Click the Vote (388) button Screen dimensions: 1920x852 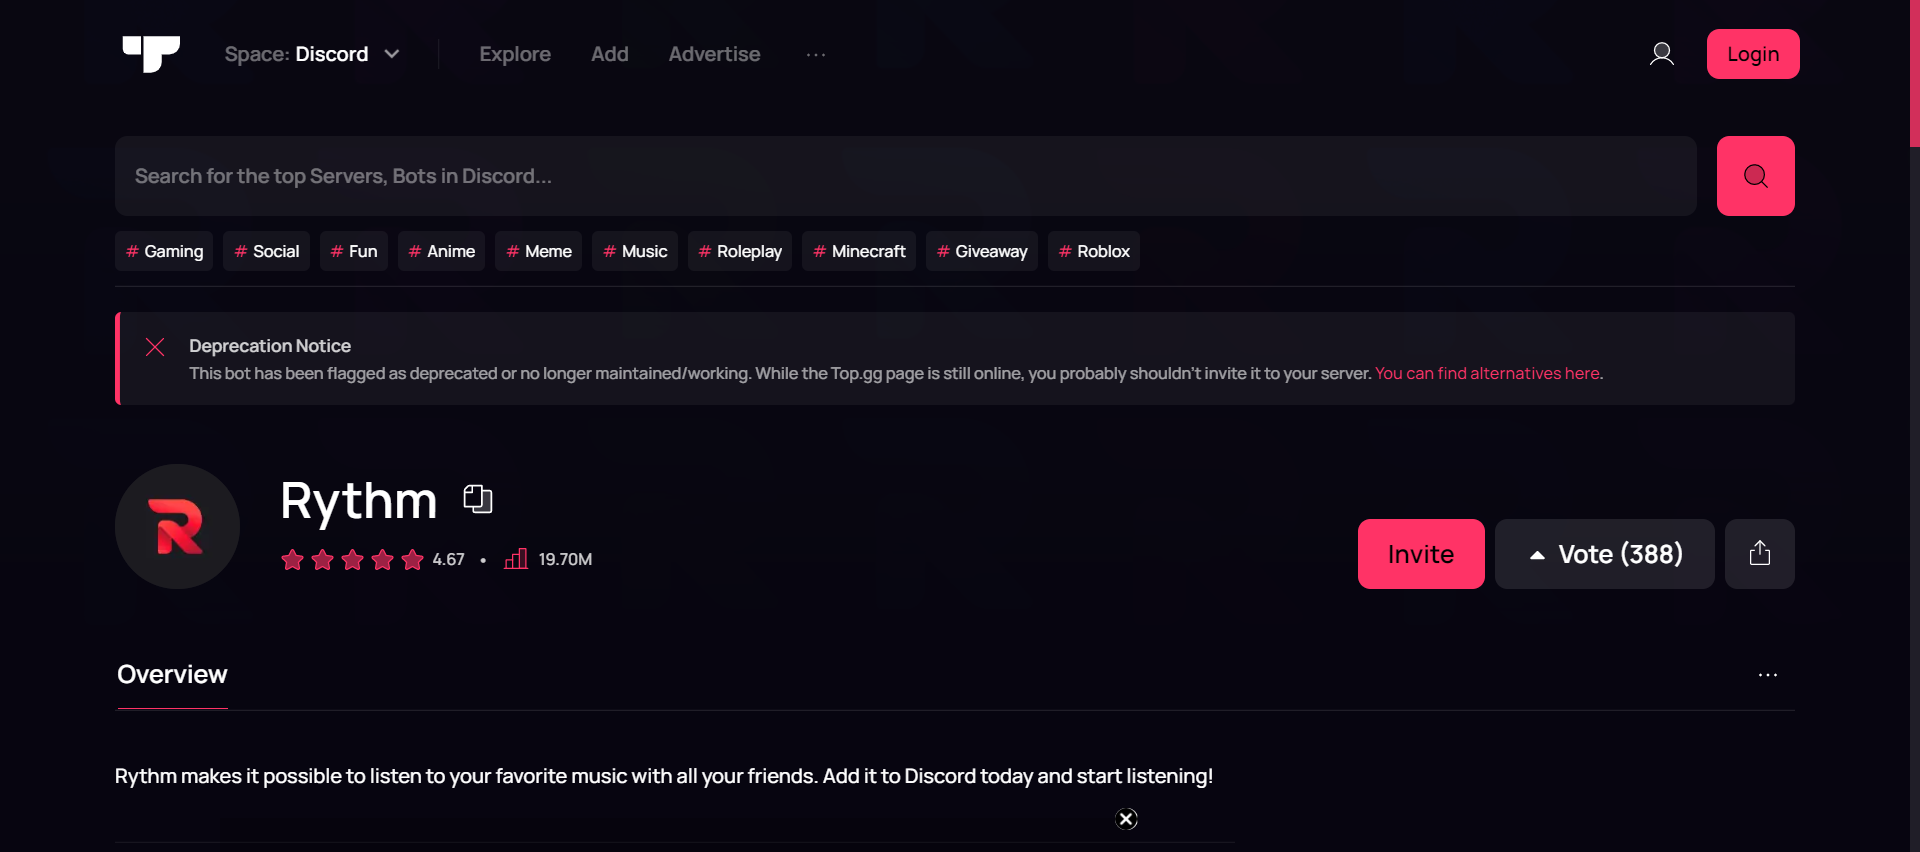tap(1604, 554)
